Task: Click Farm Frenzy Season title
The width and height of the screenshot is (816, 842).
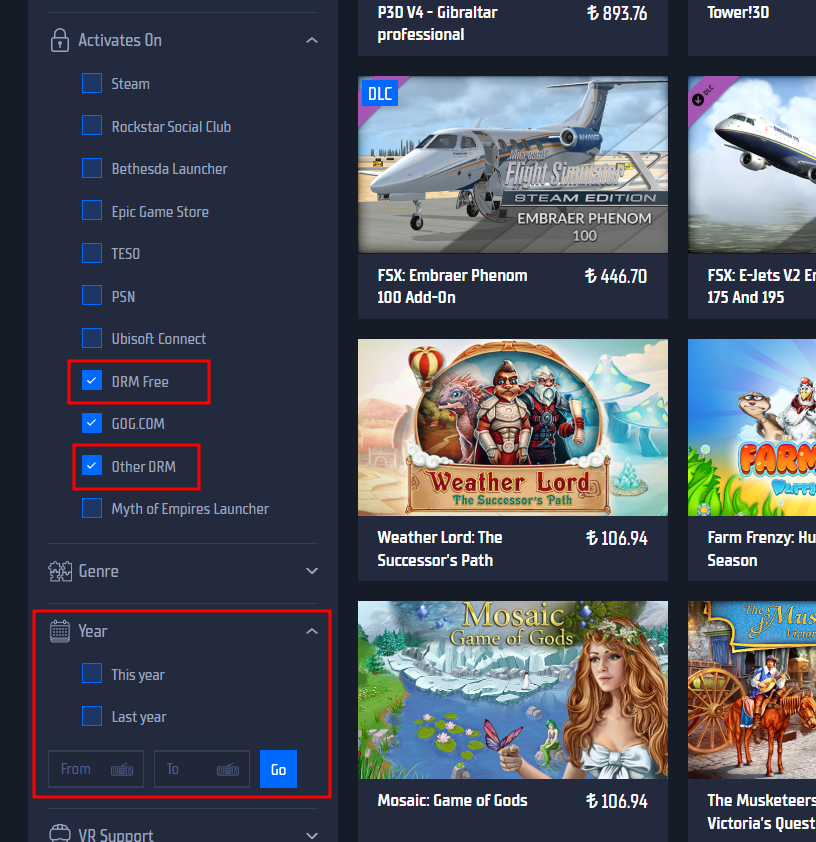Action: pos(761,549)
